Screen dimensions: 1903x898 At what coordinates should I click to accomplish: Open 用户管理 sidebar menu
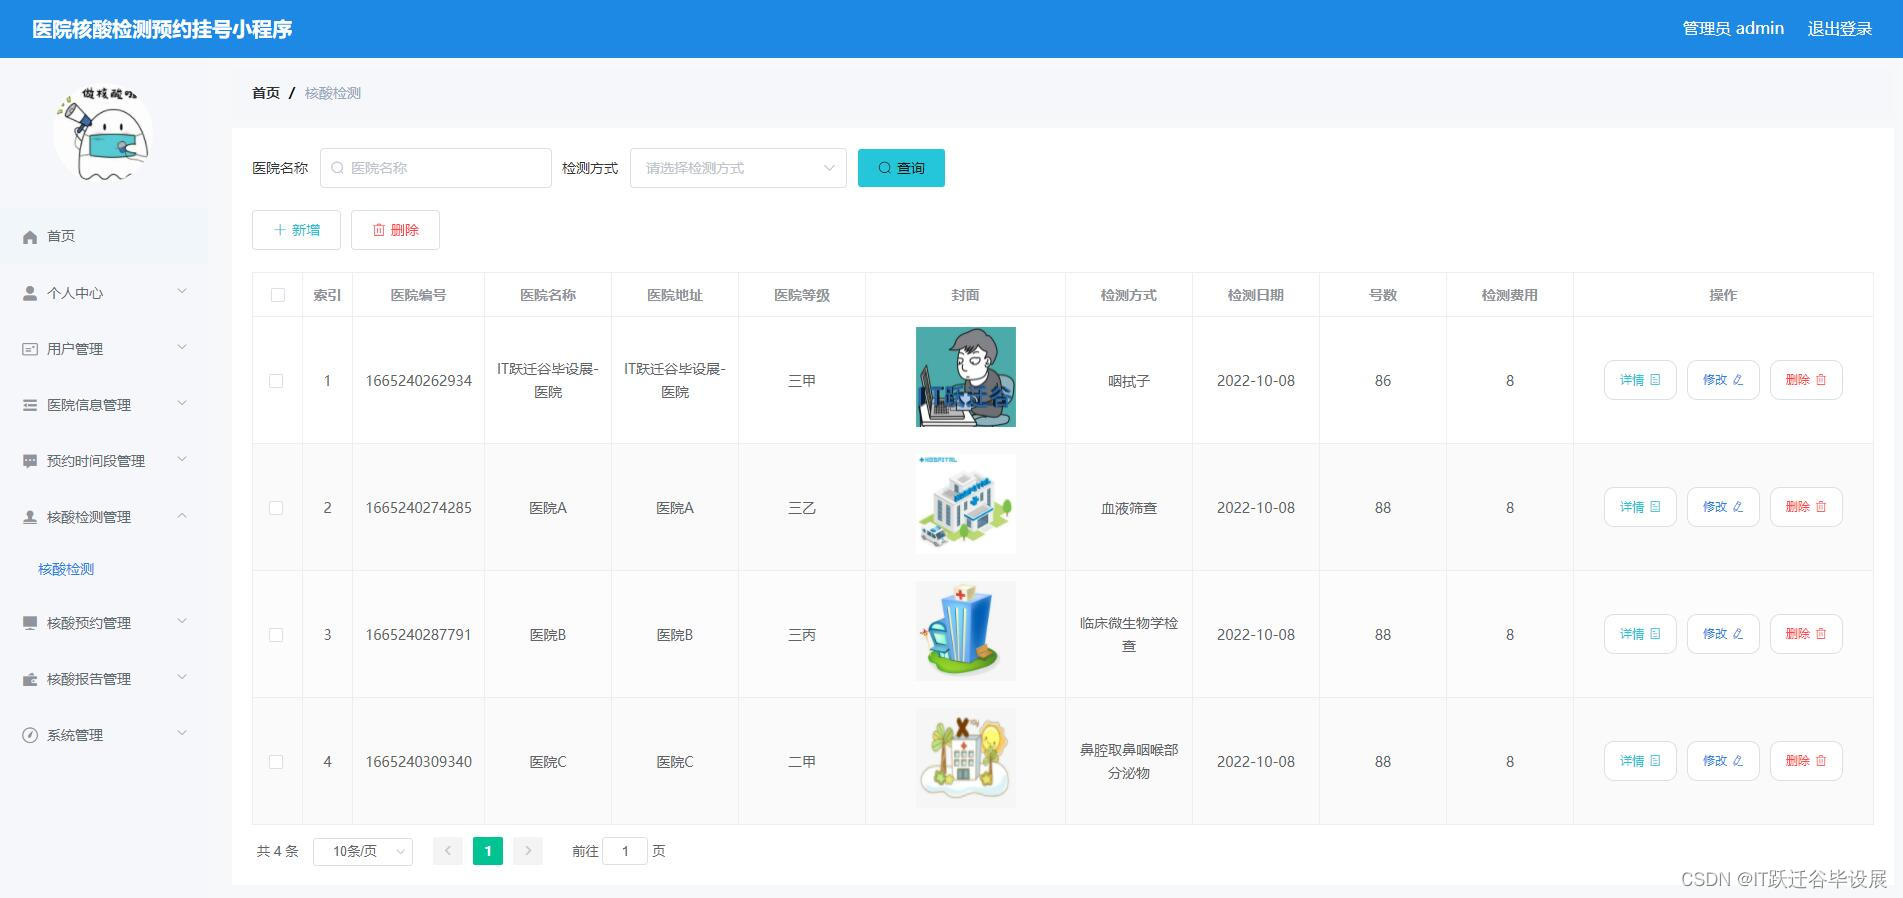104,349
